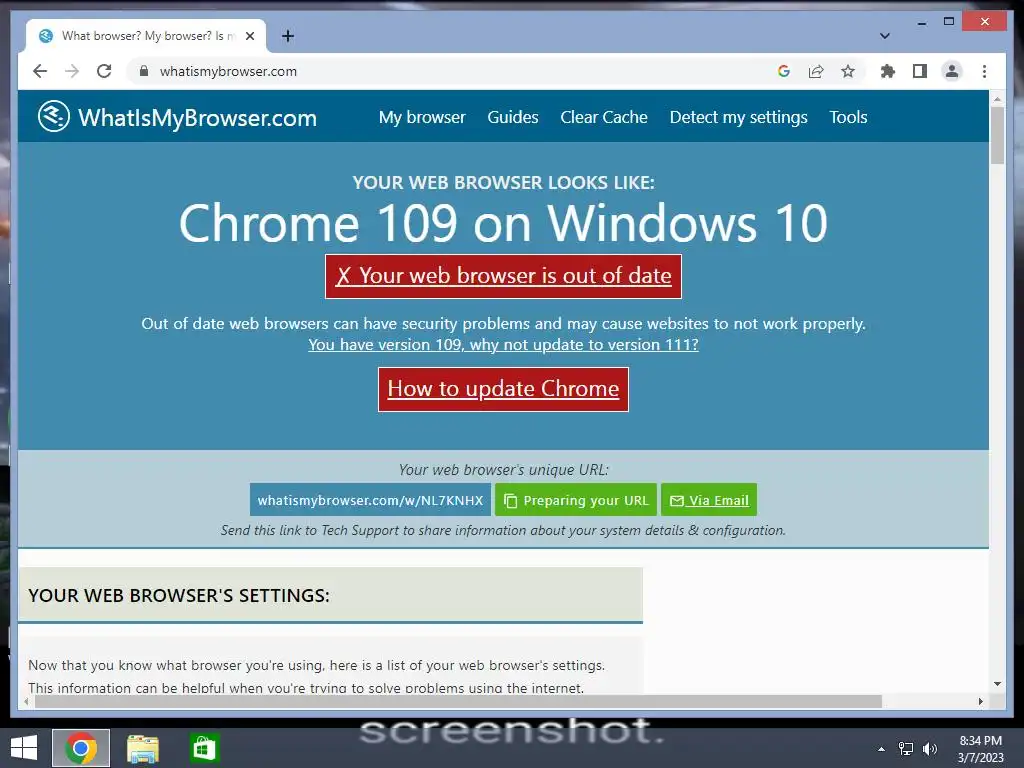Open the My browser menu item
This screenshot has height=768, width=1024.
422,118
